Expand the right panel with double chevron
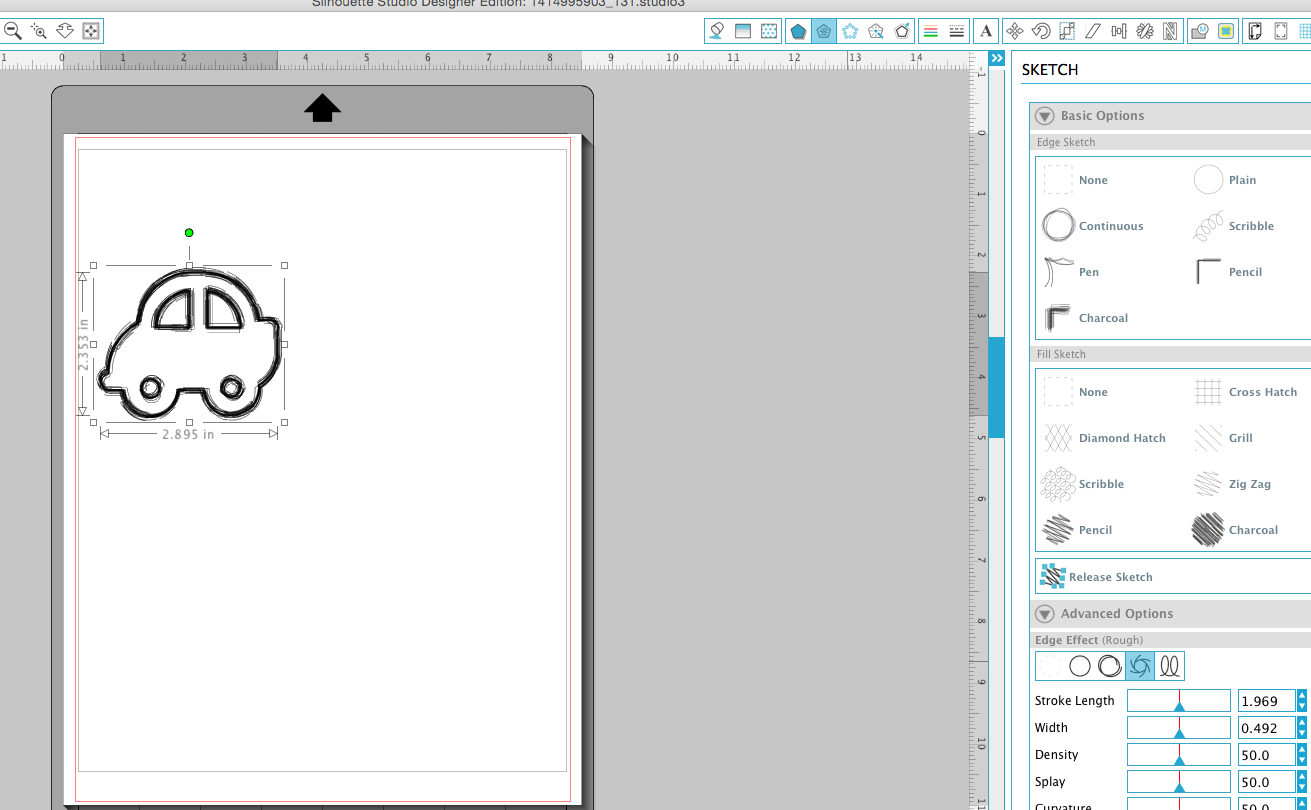Viewport: 1311px width, 810px height. [x=995, y=58]
